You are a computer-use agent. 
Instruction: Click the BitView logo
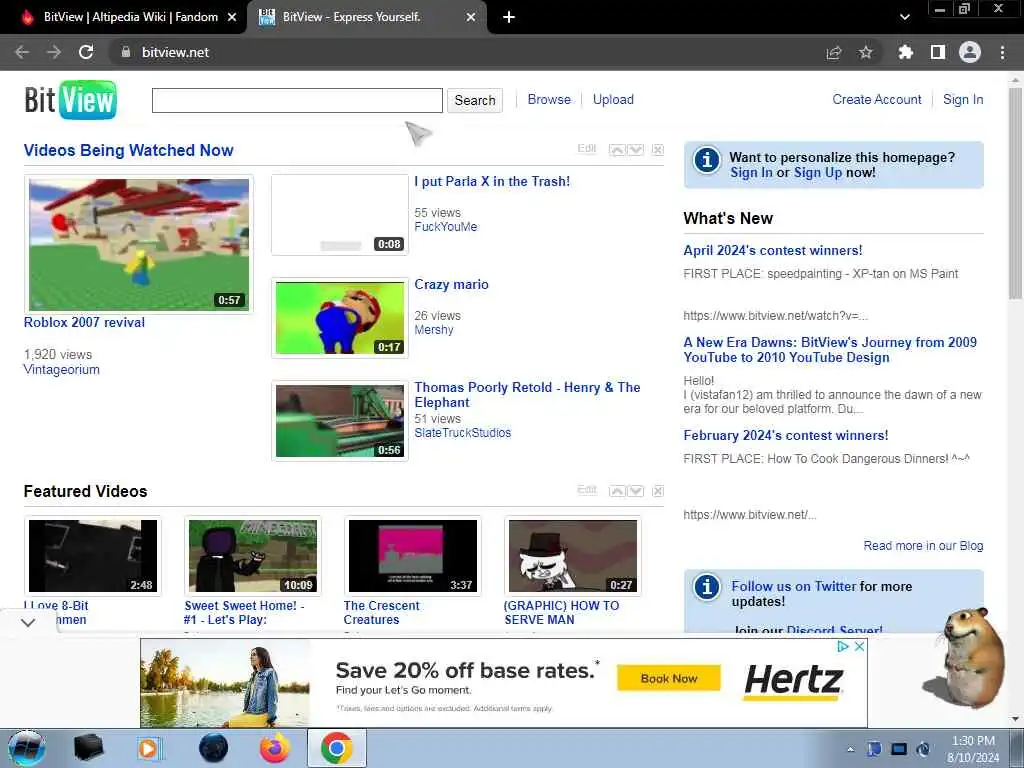point(71,100)
